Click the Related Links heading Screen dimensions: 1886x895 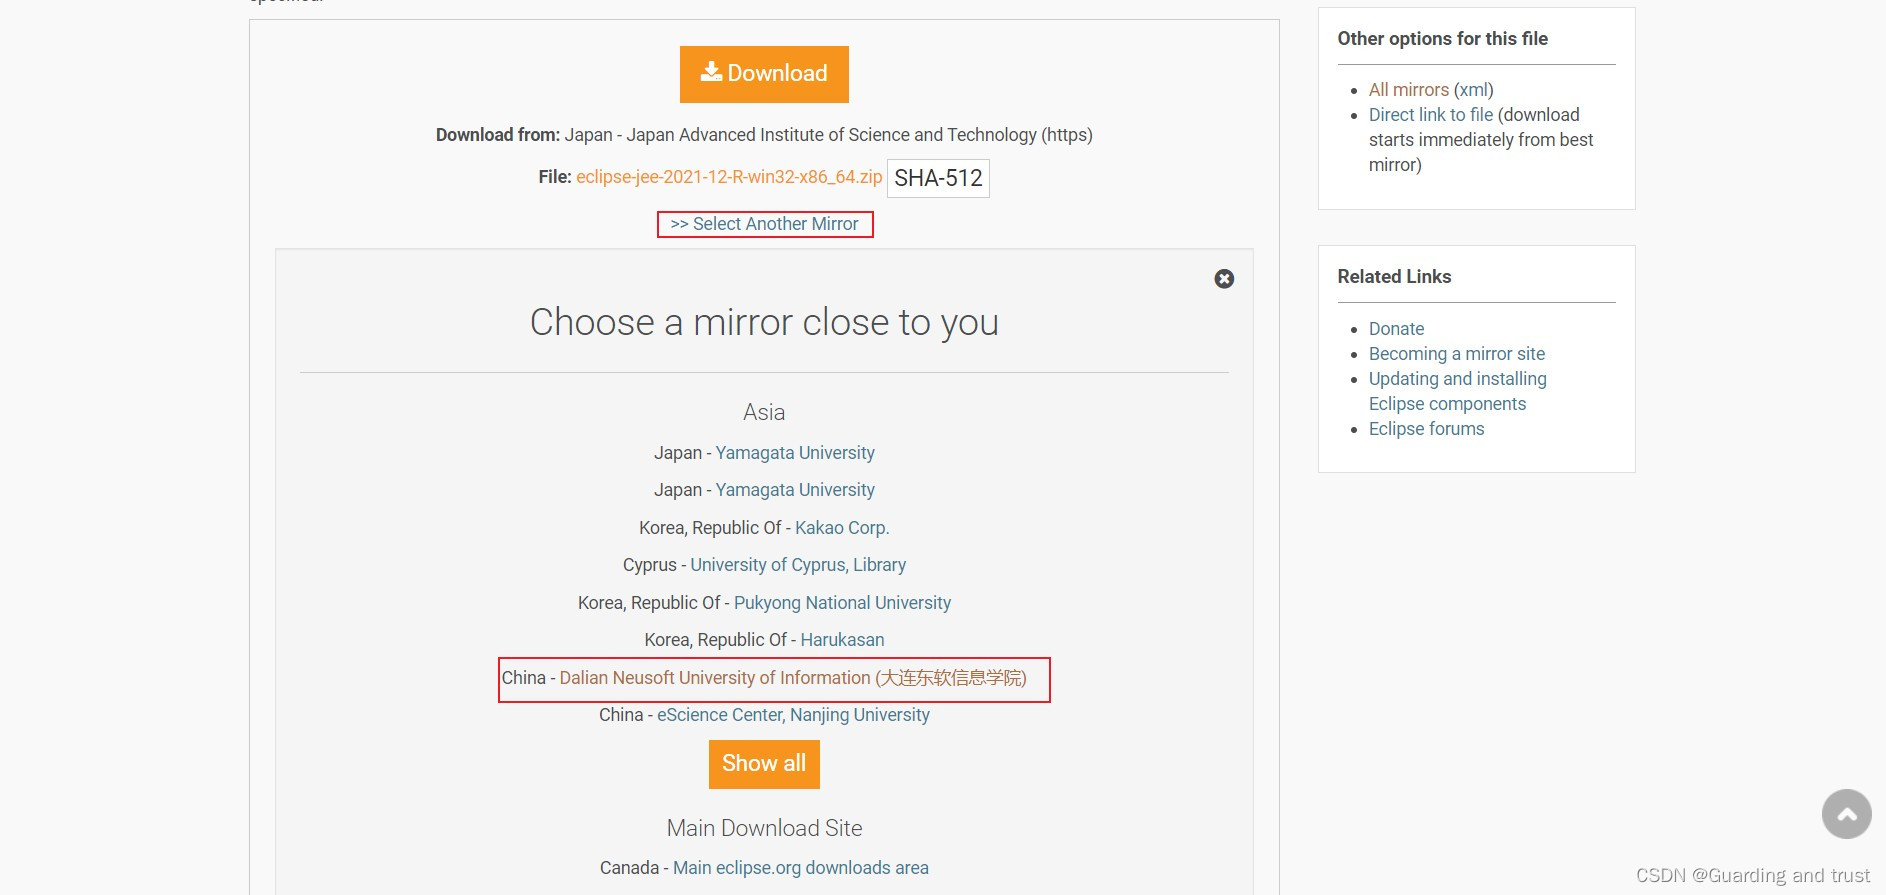tap(1394, 277)
